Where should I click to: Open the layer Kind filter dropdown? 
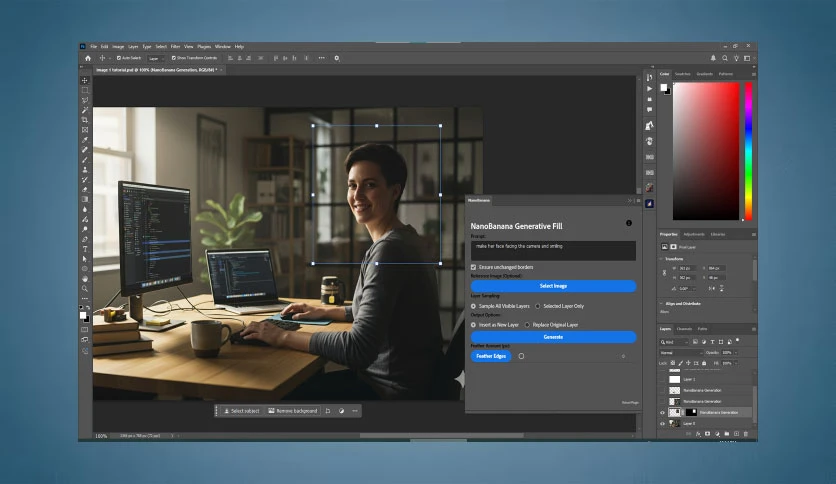[x=674, y=342]
